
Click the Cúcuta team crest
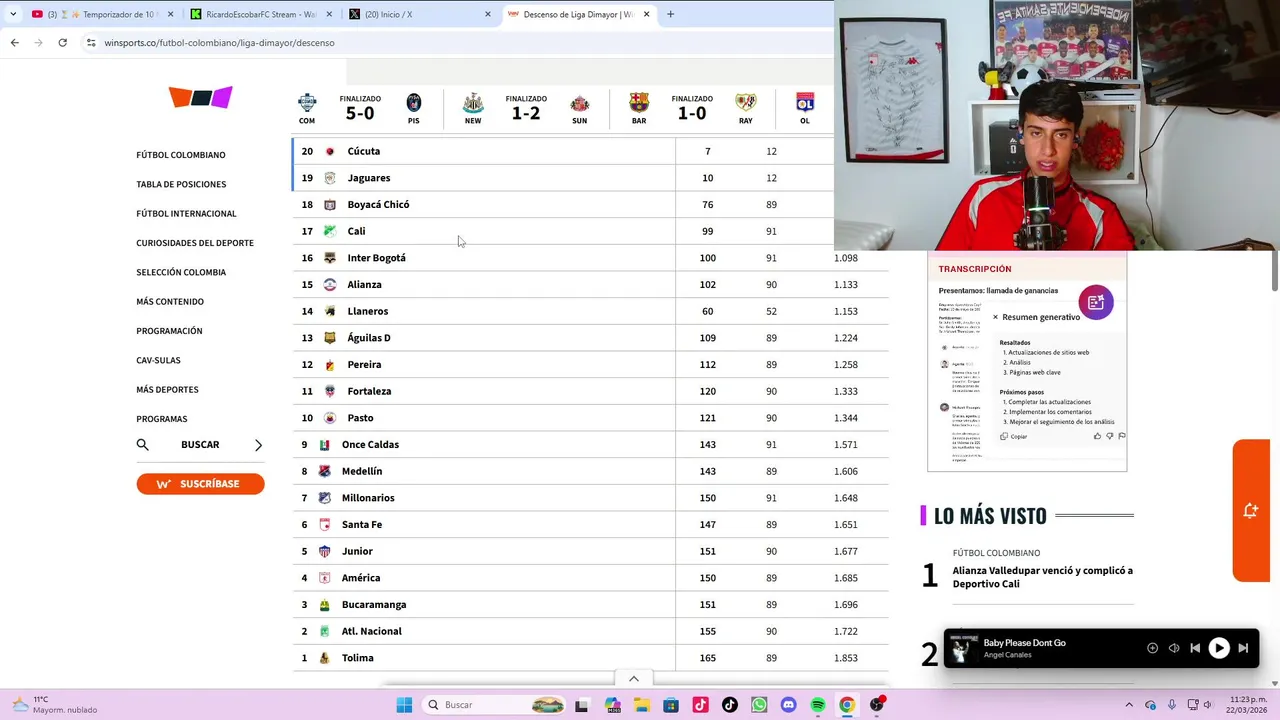tap(330, 151)
